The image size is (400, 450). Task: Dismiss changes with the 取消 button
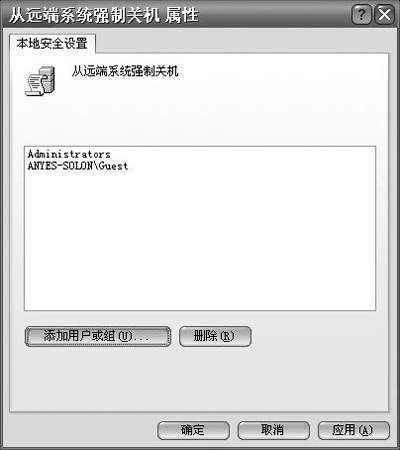(273, 430)
